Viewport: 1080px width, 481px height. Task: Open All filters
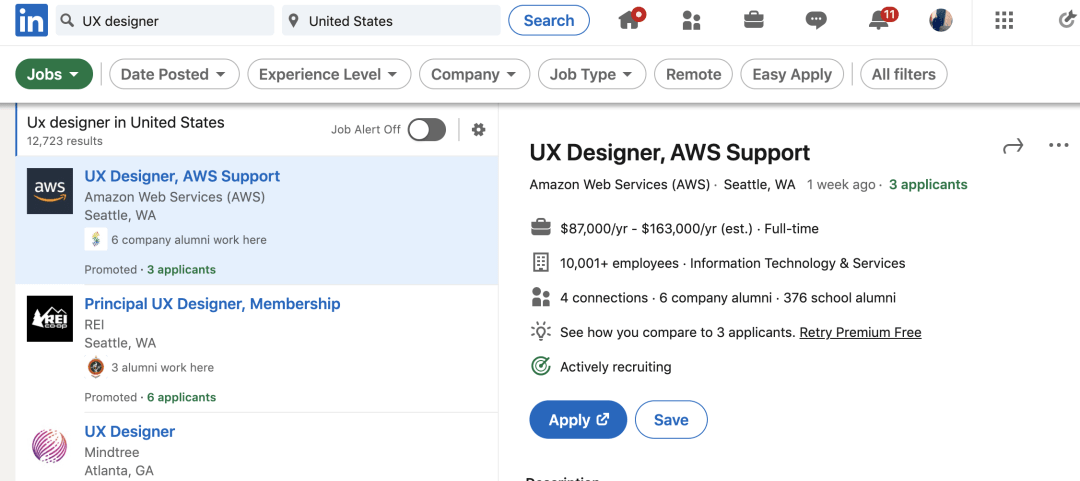[904, 74]
